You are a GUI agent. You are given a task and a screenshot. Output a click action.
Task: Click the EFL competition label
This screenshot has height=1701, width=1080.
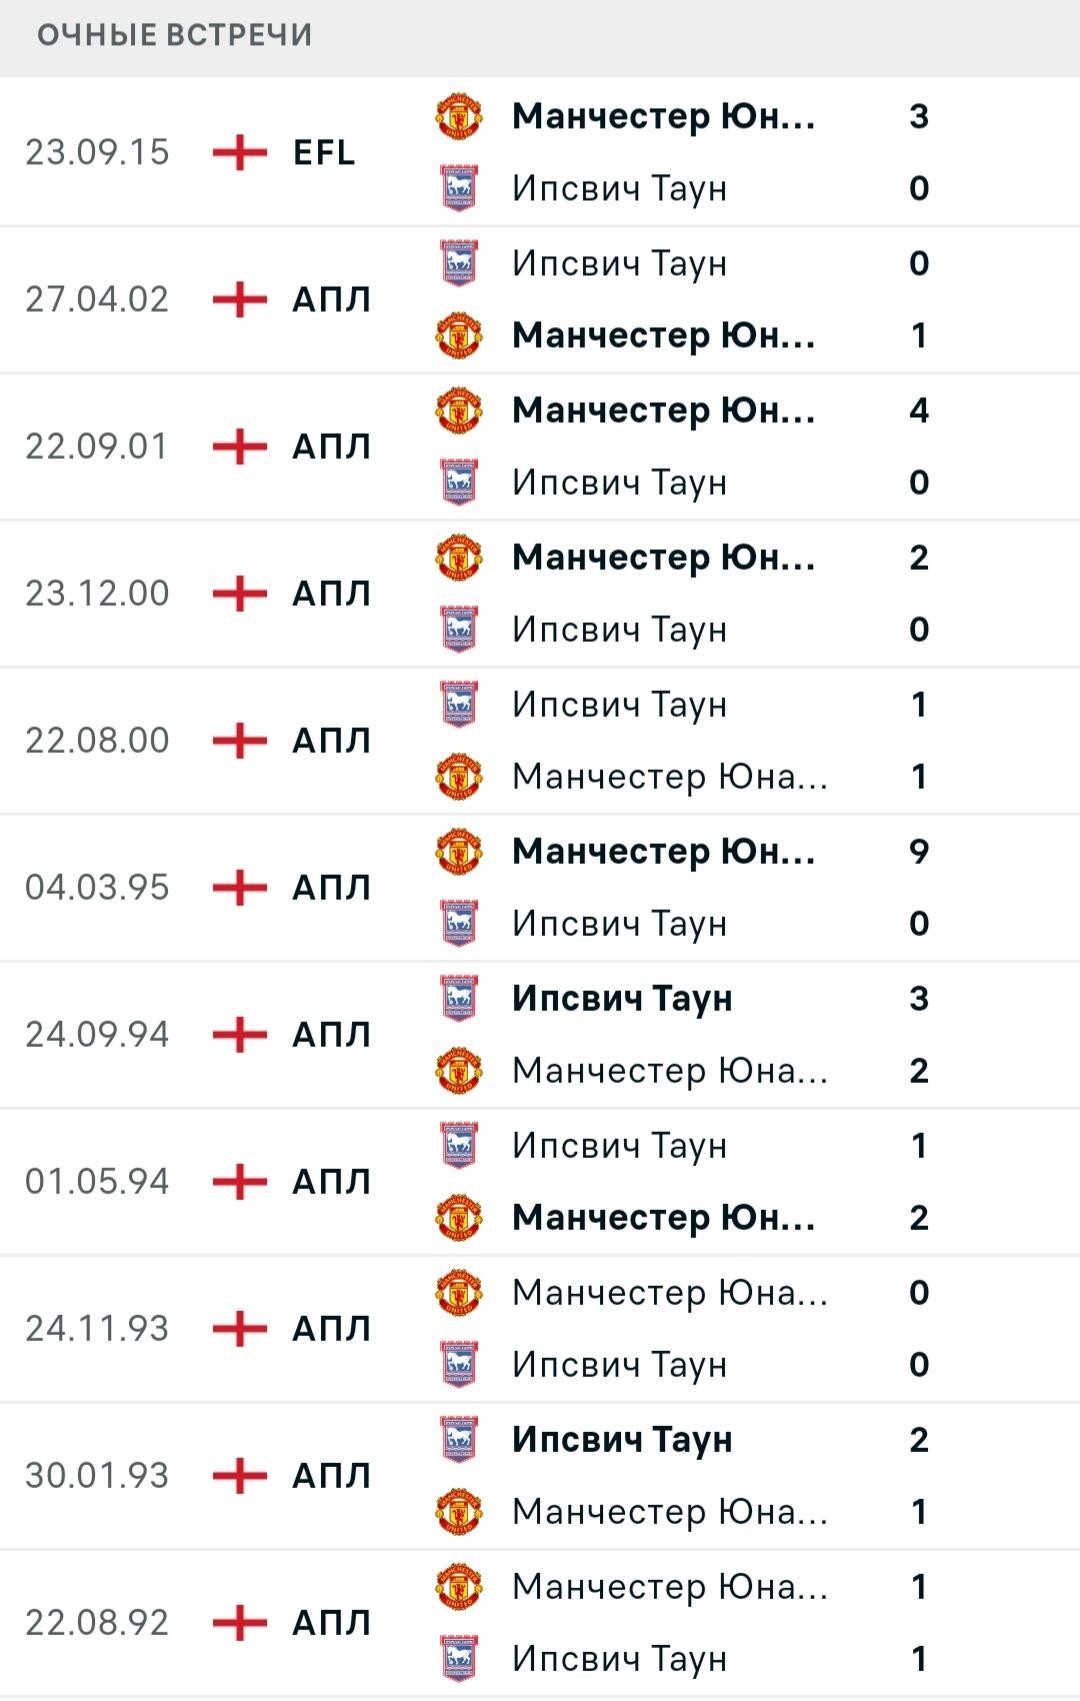coord(324,152)
